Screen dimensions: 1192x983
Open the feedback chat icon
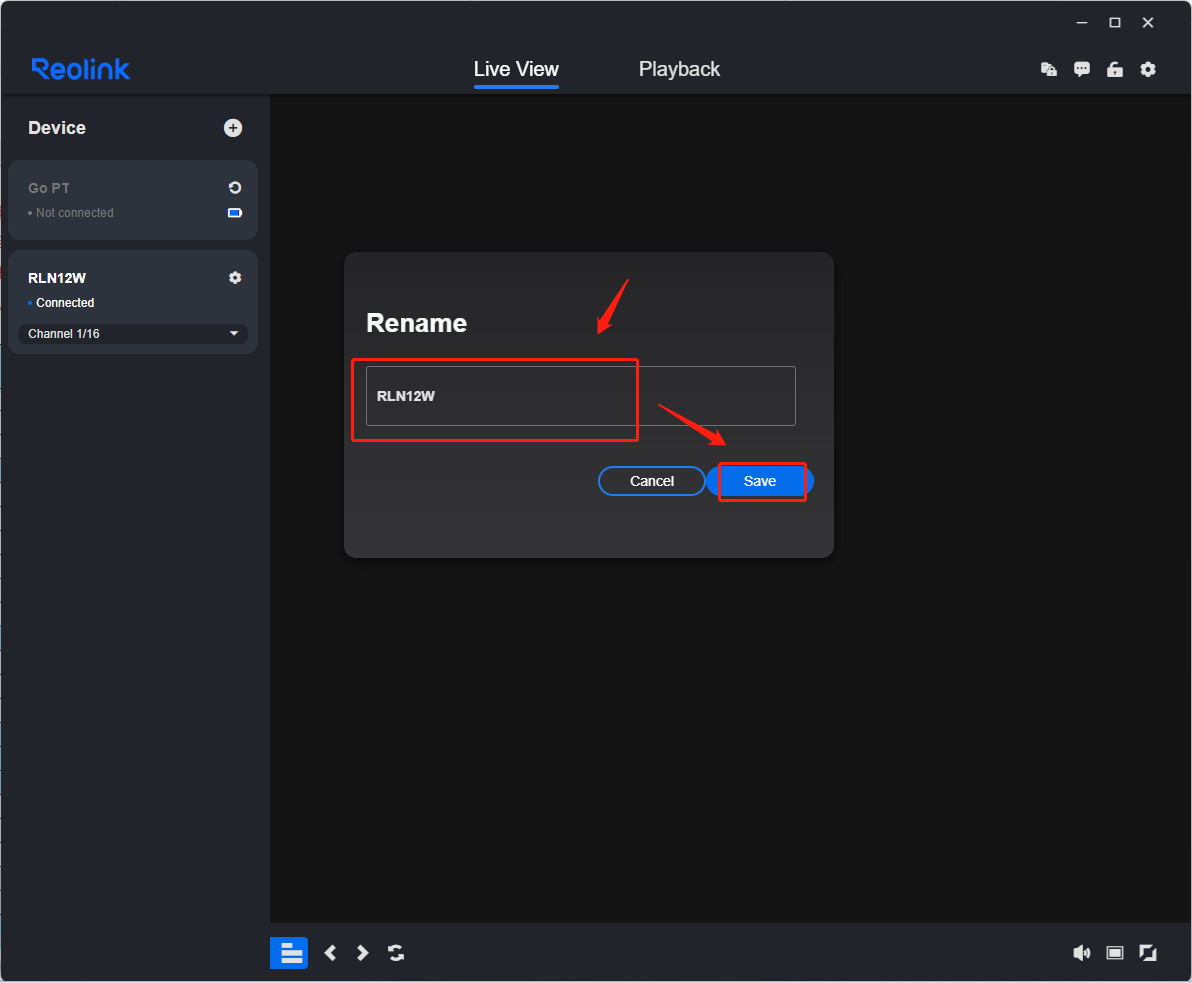(1082, 69)
